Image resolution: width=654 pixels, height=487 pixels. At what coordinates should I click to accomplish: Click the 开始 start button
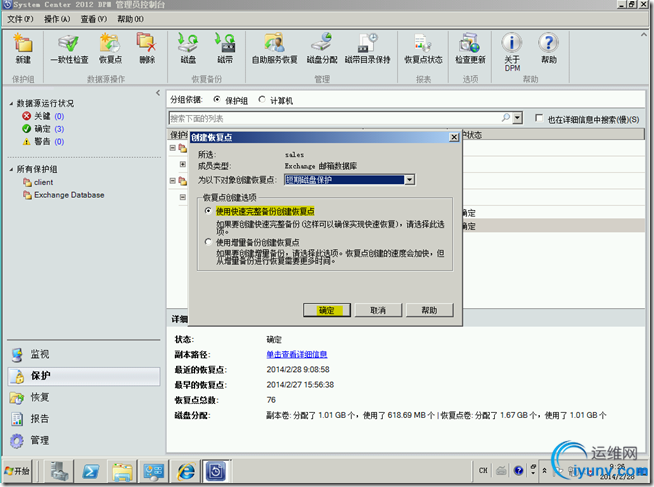point(17,471)
